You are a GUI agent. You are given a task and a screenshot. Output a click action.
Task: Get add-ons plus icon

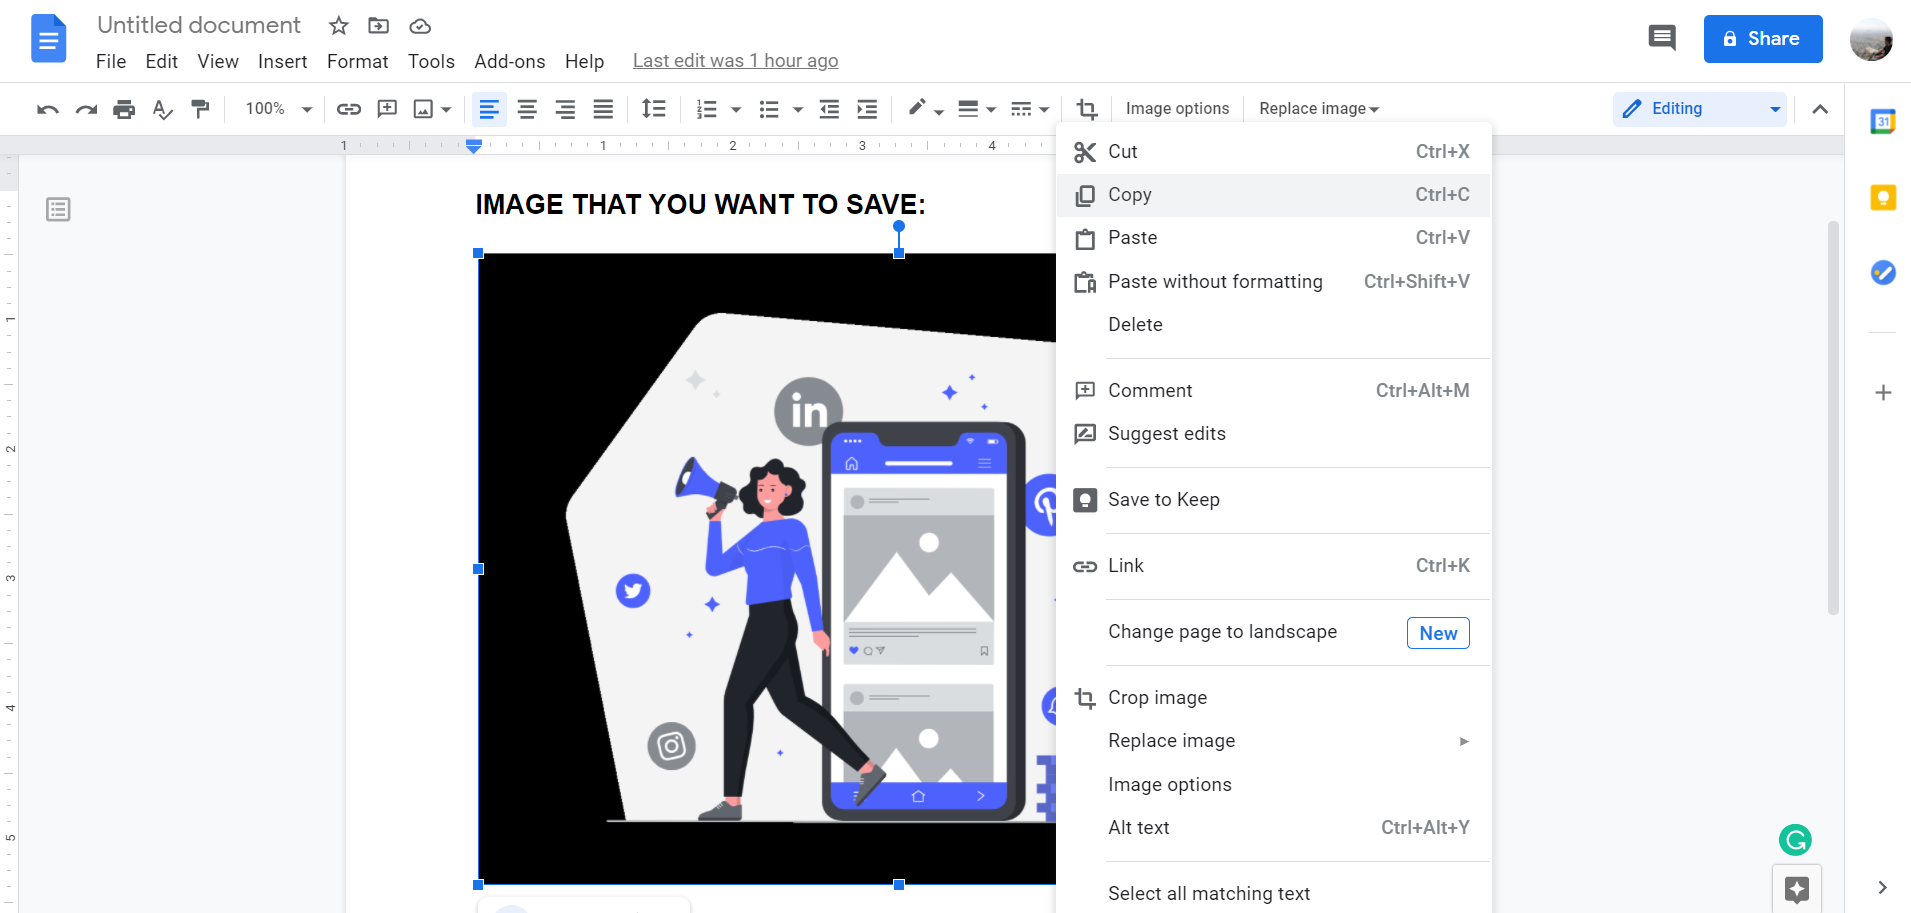click(x=1883, y=393)
